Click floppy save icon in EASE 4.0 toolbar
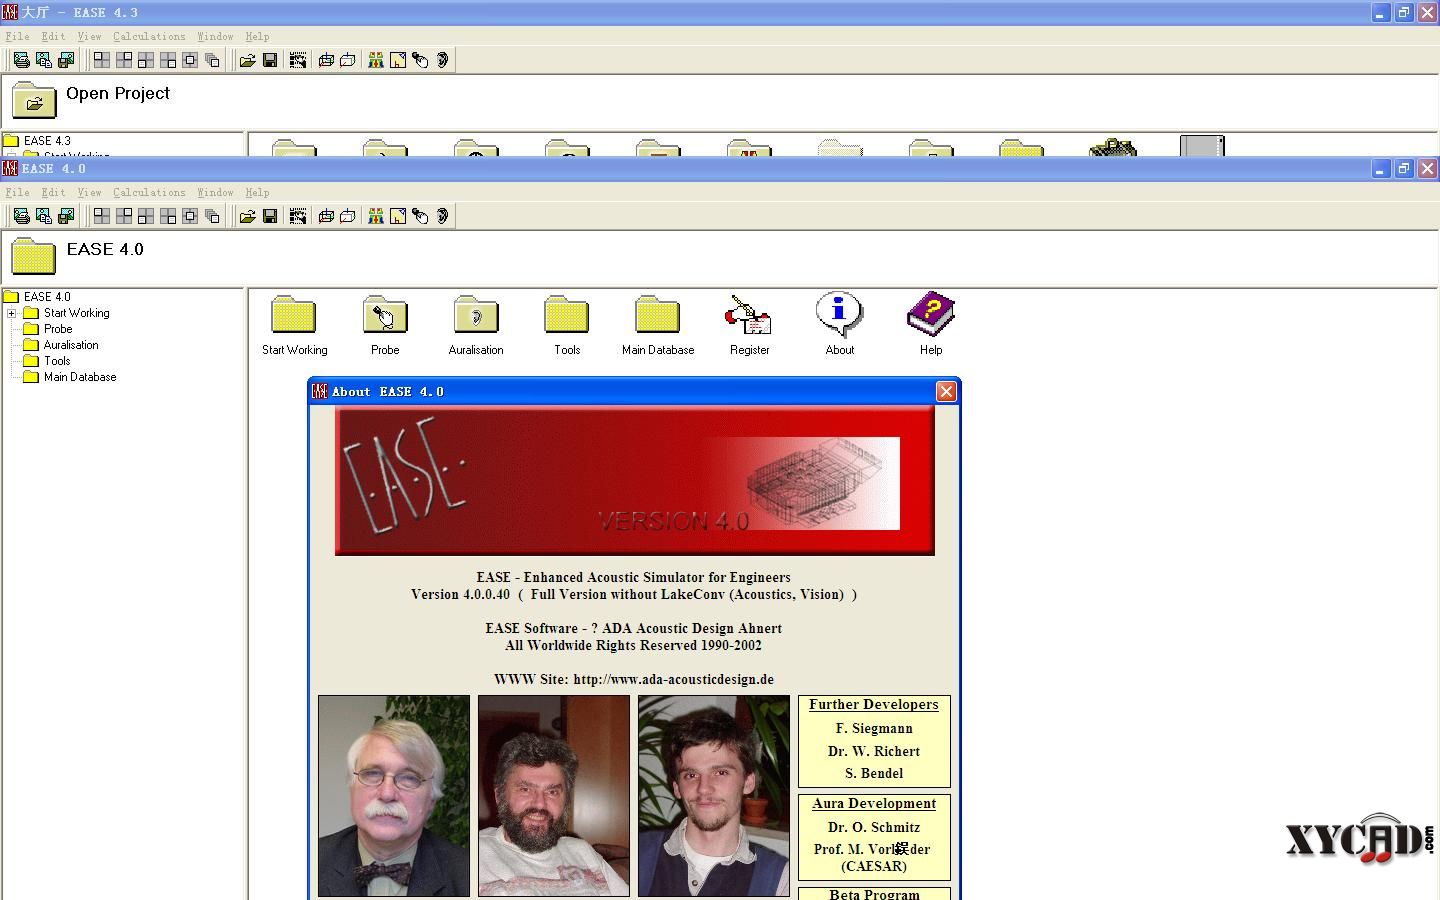 [x=269, y=216]
